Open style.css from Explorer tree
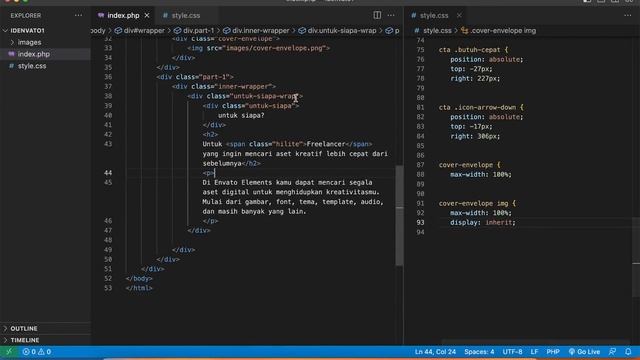This screenshot has width=640, height=360. point(32,66)
